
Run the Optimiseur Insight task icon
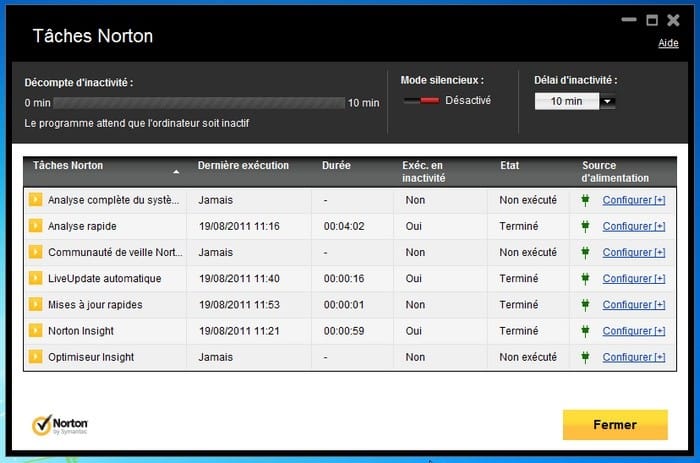[x=35, y=357]
